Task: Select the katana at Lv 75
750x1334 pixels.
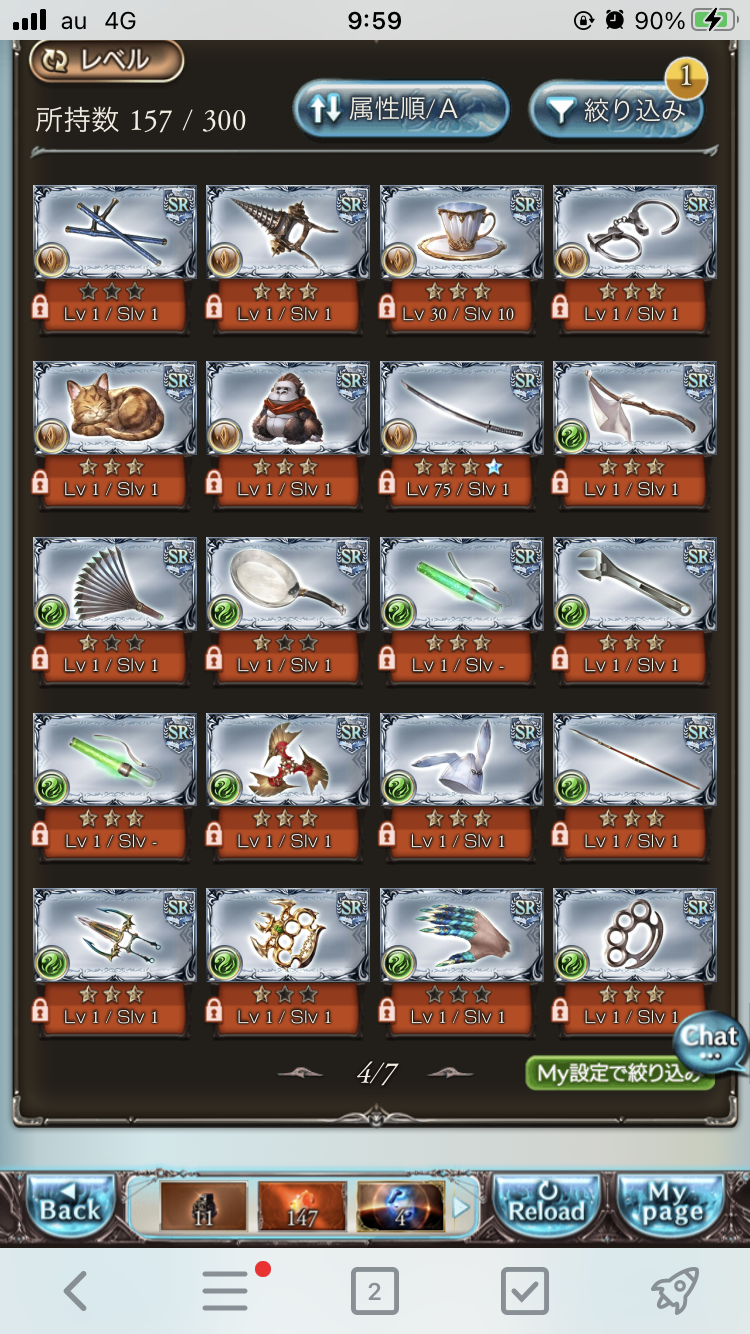Action: click(461, 409)
